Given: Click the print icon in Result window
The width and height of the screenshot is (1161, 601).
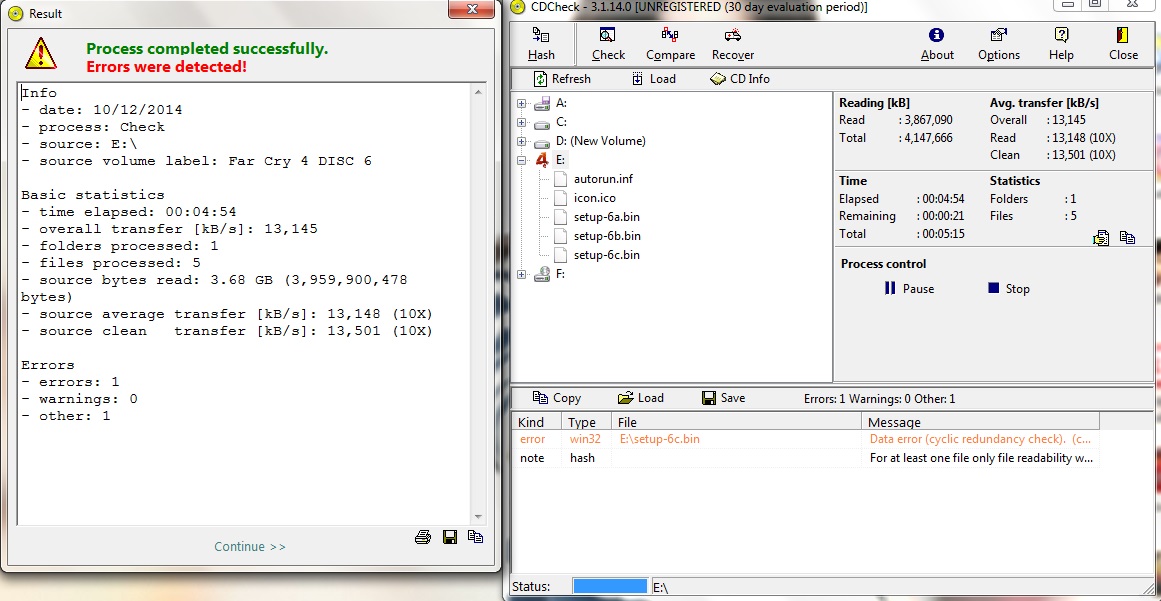Looking at the screenshot, I should 423,537.
